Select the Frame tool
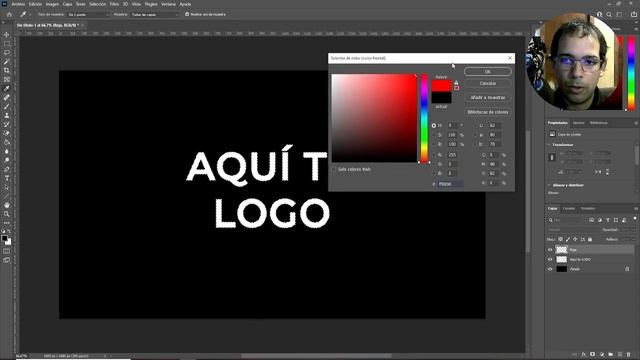 point(7,80)
